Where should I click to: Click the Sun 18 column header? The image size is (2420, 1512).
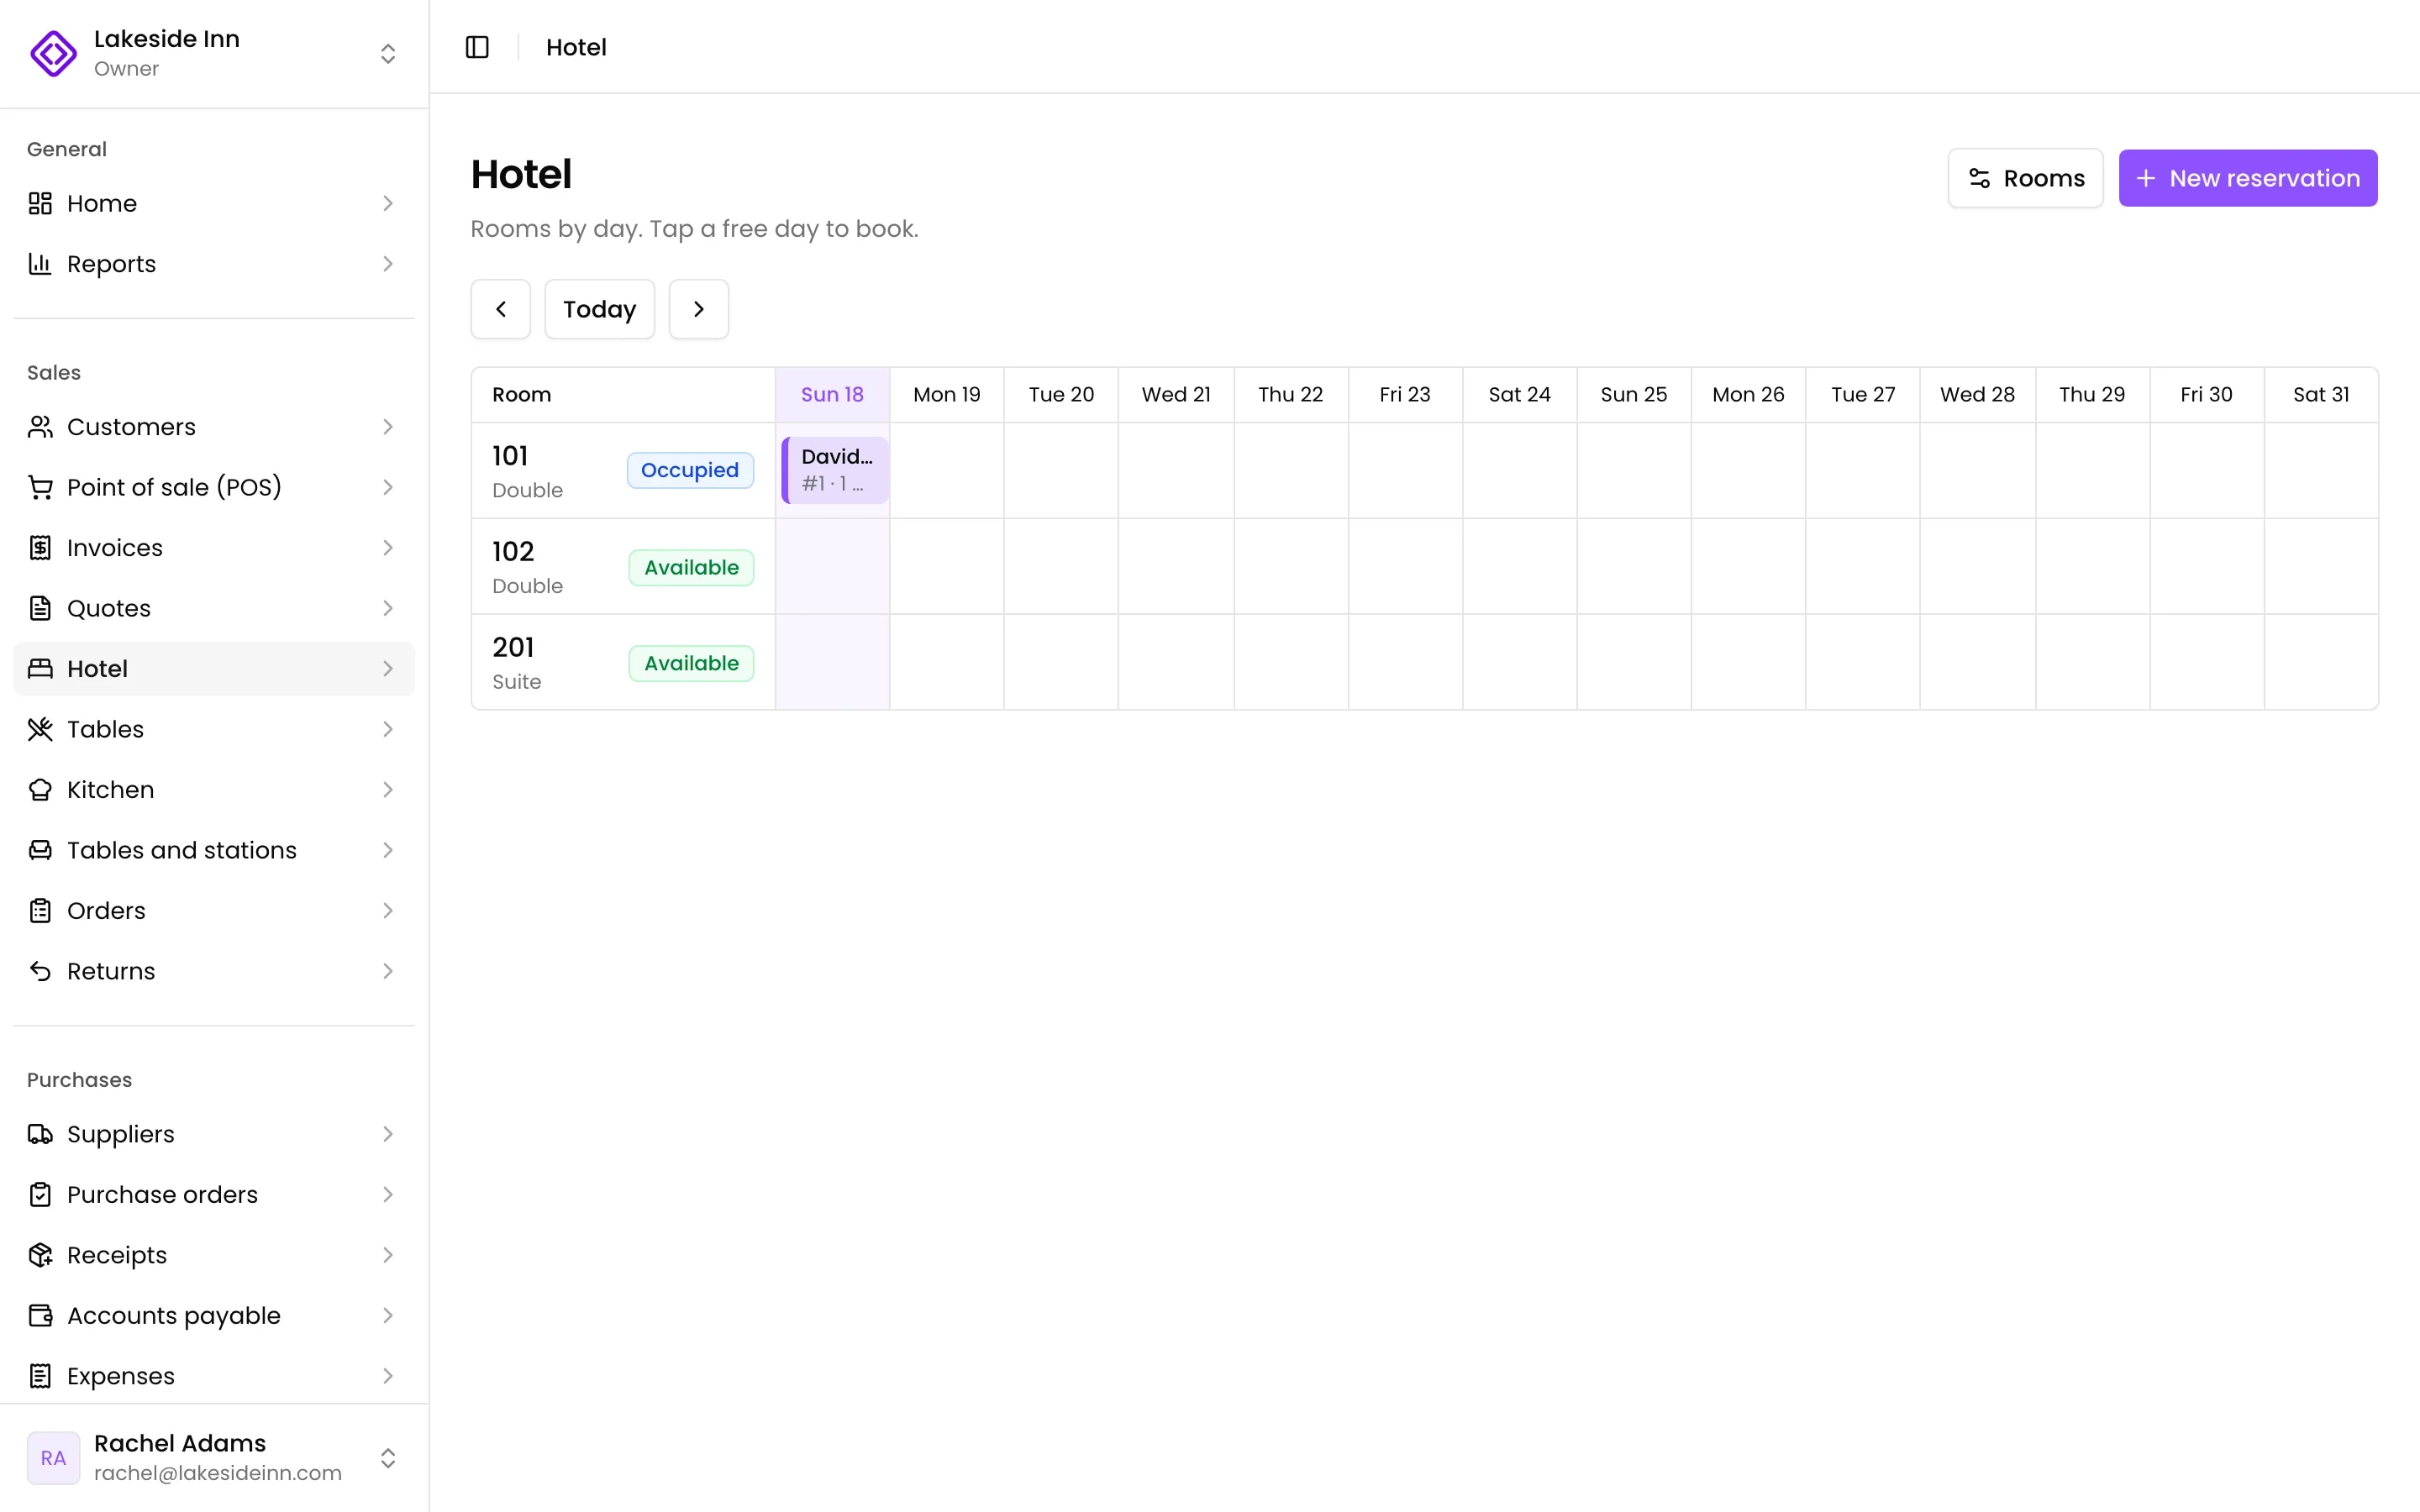click(832, 395)
